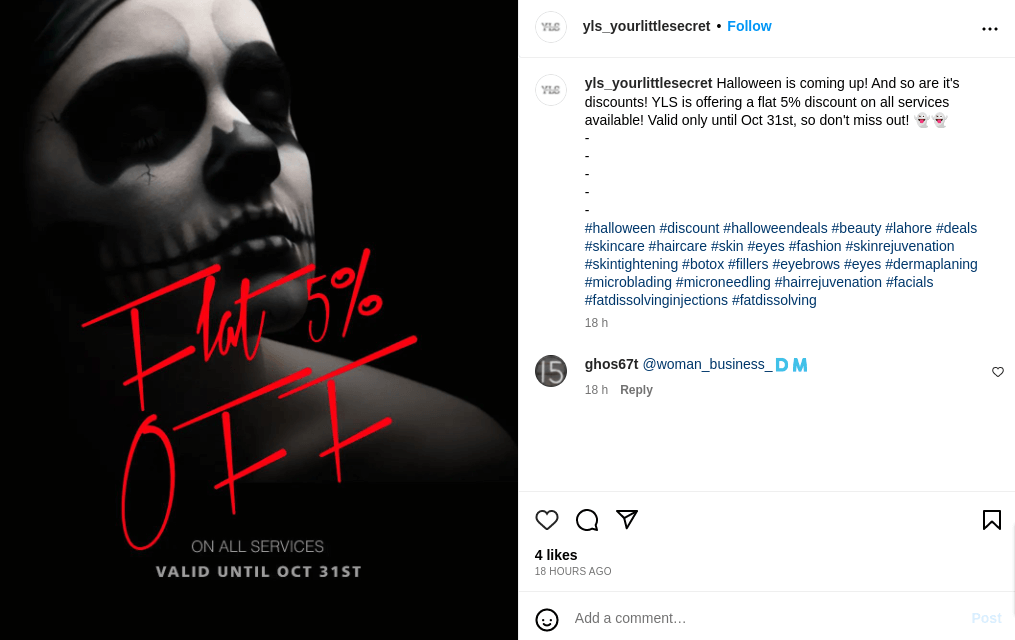Open the #microblading hashtag
The width and height of the screenshot is (1015, 640).
click(x=628, y=282)
